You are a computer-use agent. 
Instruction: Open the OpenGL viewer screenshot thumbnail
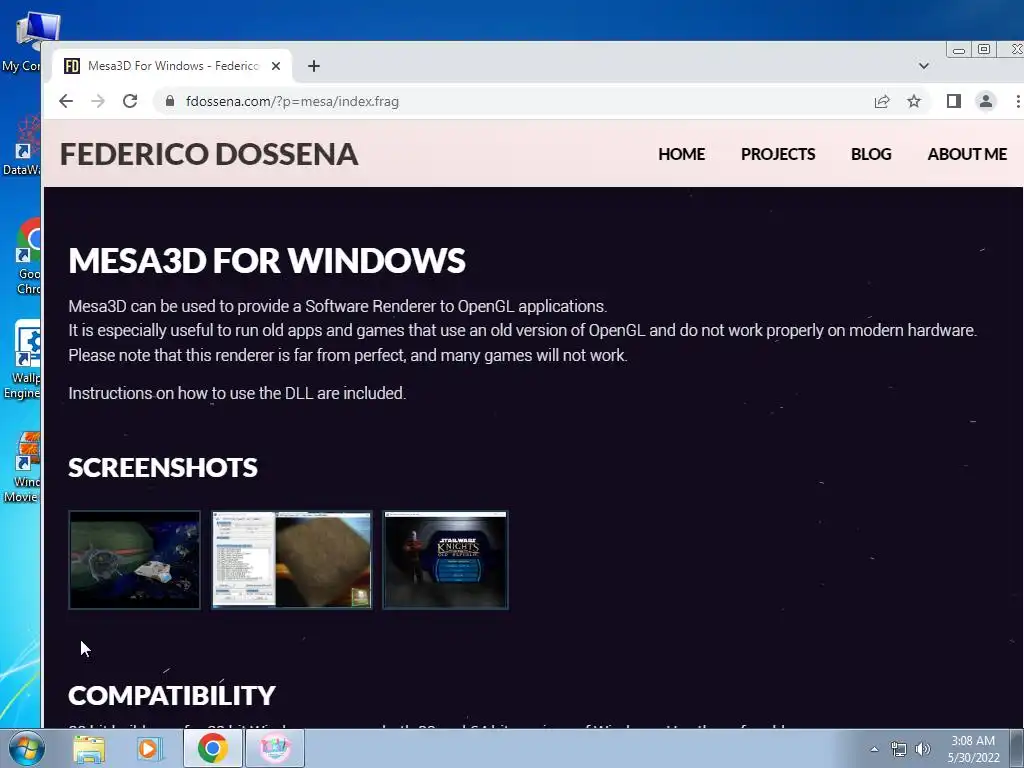tap(292, 560)
